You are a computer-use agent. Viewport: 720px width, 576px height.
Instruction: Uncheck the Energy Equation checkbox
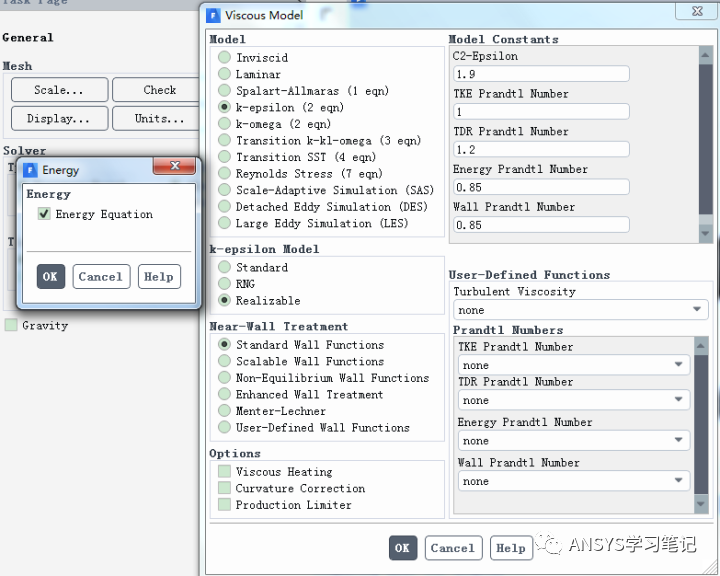pos(44,214)
